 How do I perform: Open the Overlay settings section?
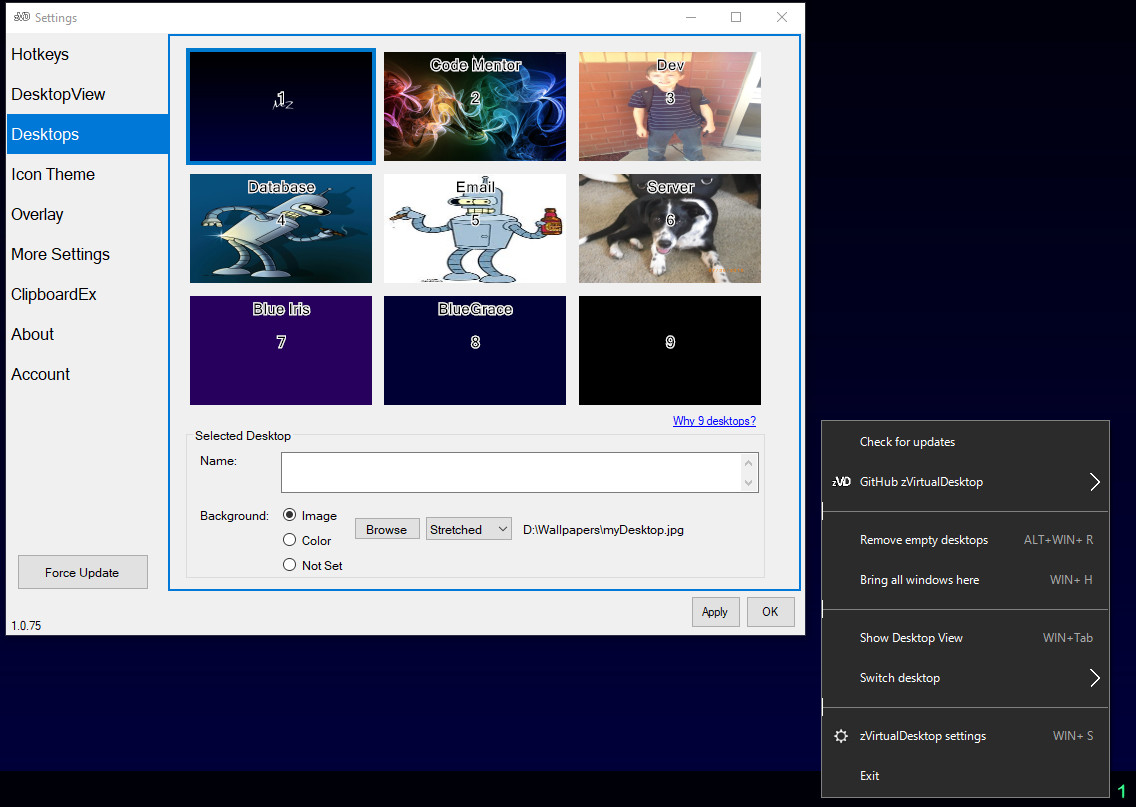point(88,214)
